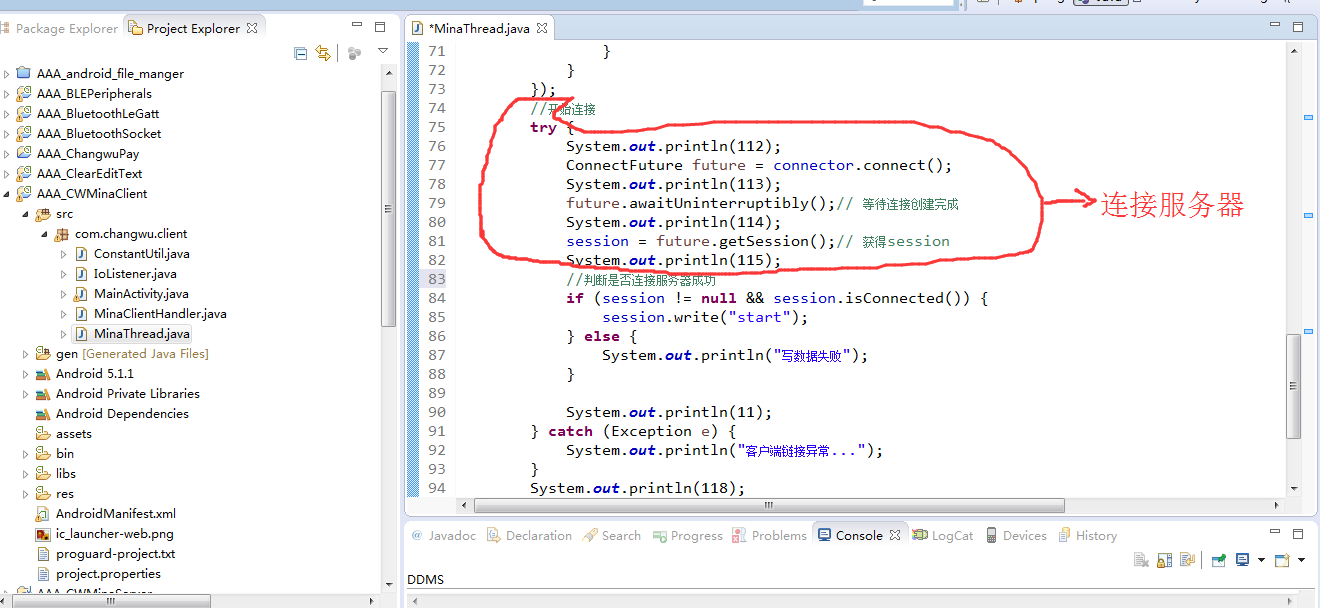Open the History tab
Viewport: 1320px width, 608px height.
click(x=1087, y=536)
